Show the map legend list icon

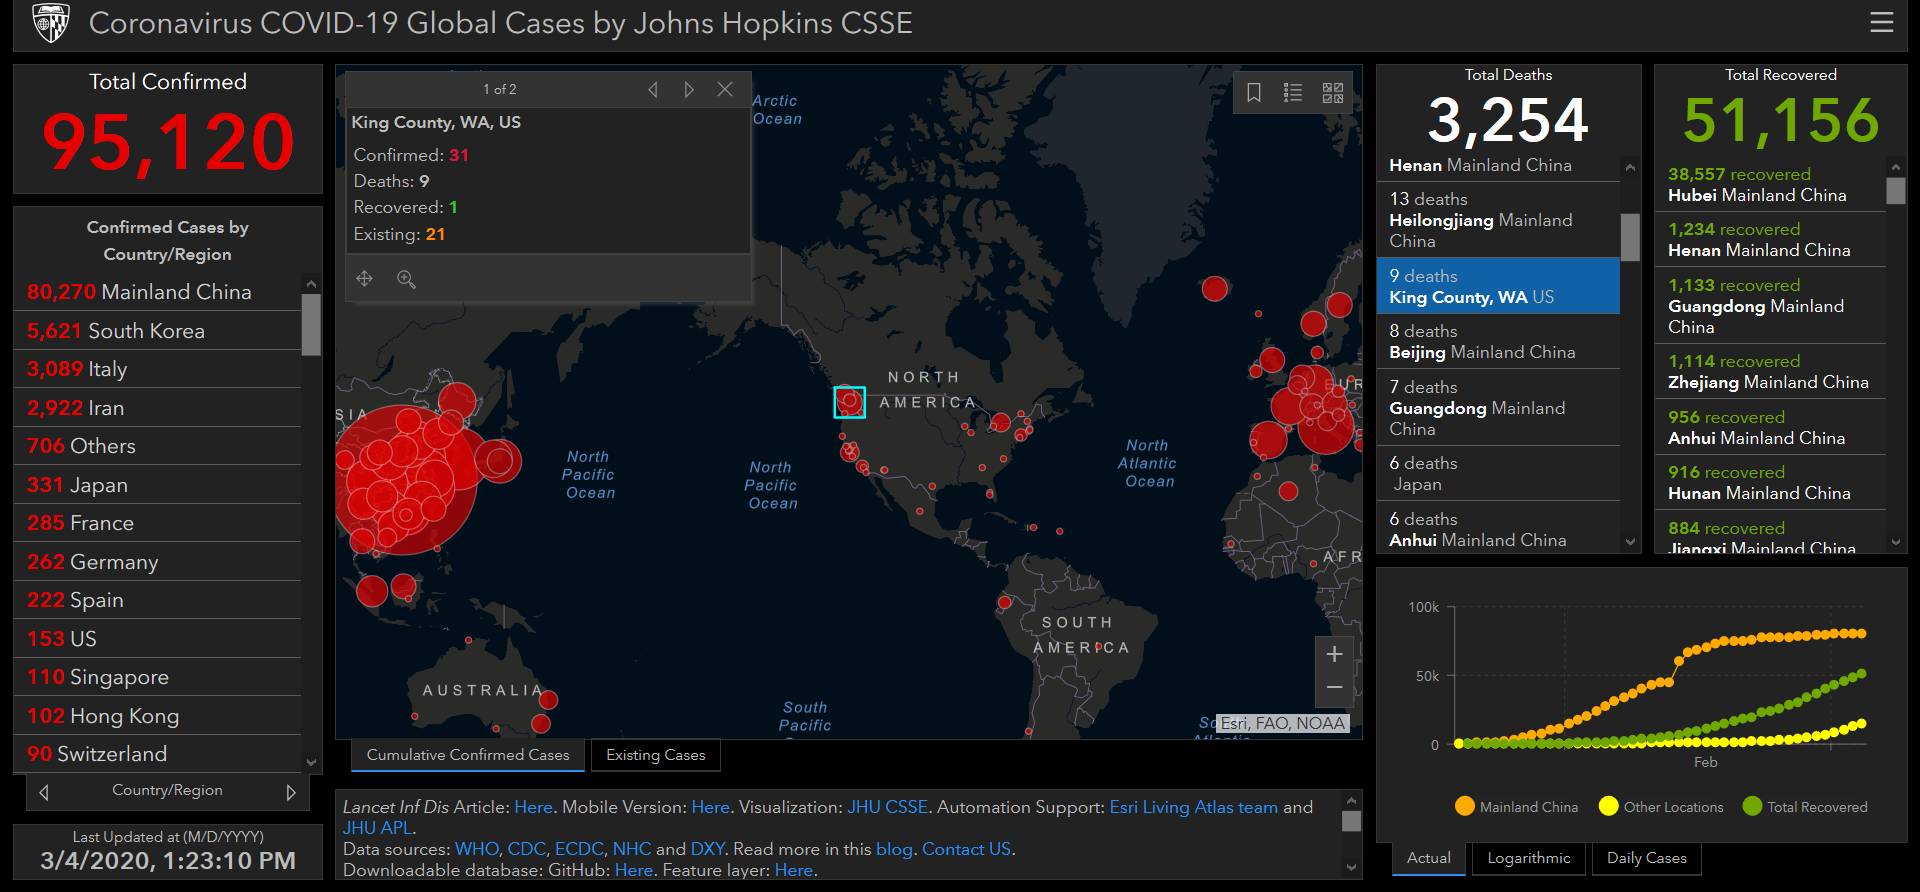point(1293,92)
